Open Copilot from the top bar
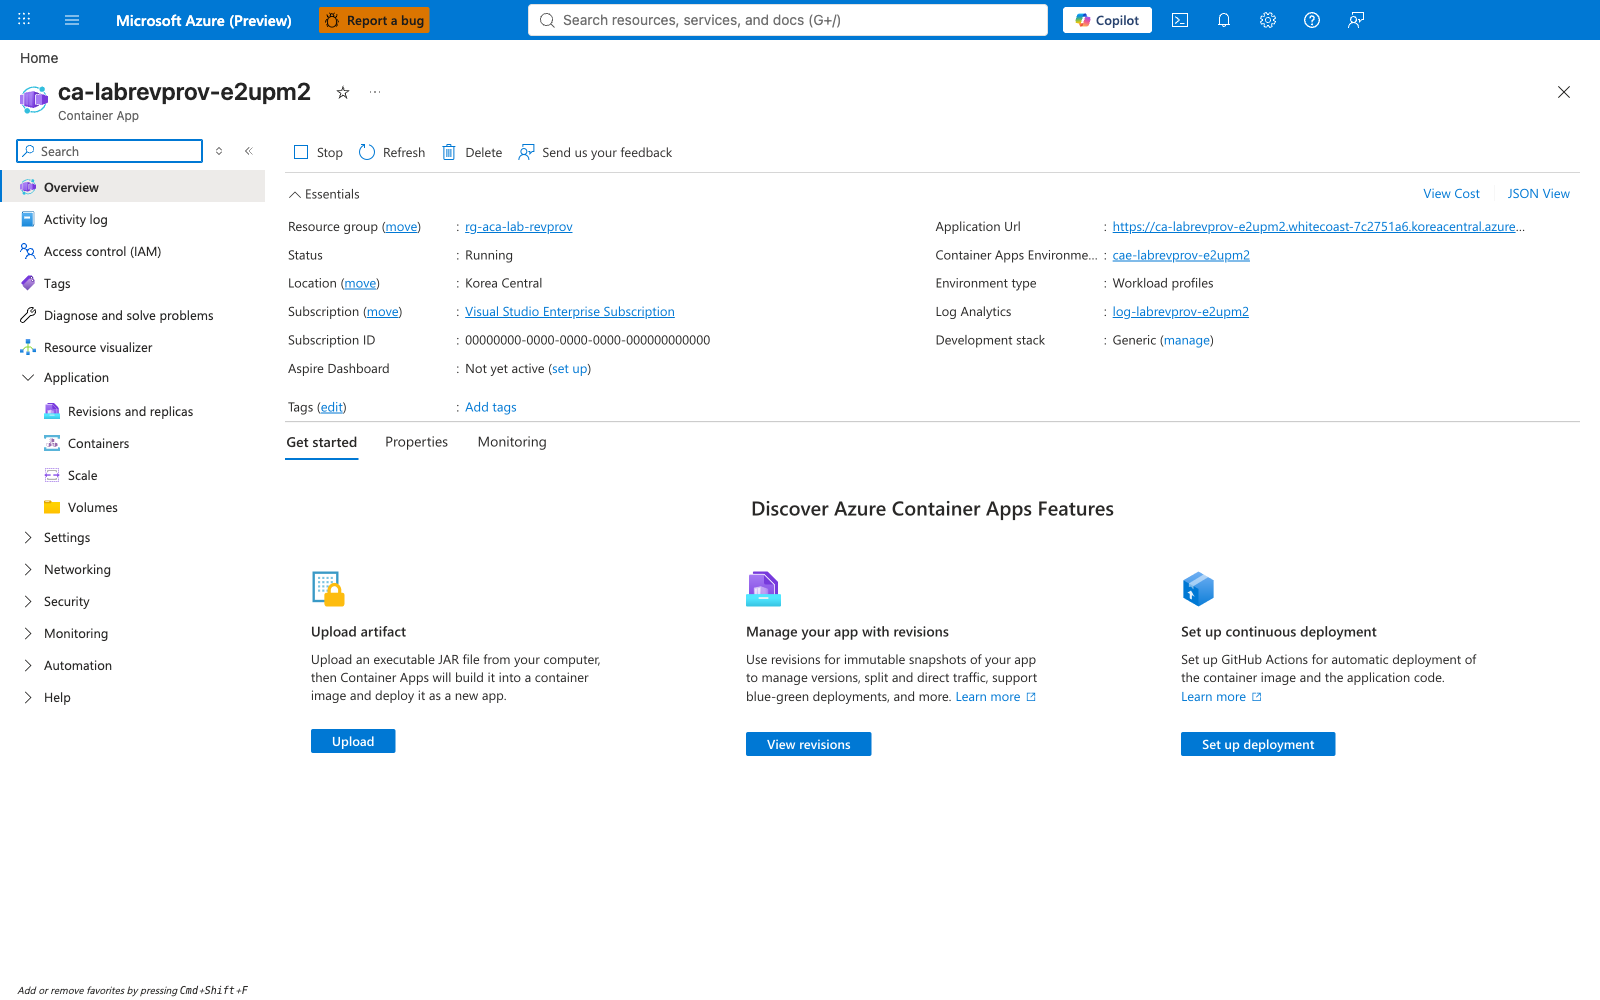 1107,20
